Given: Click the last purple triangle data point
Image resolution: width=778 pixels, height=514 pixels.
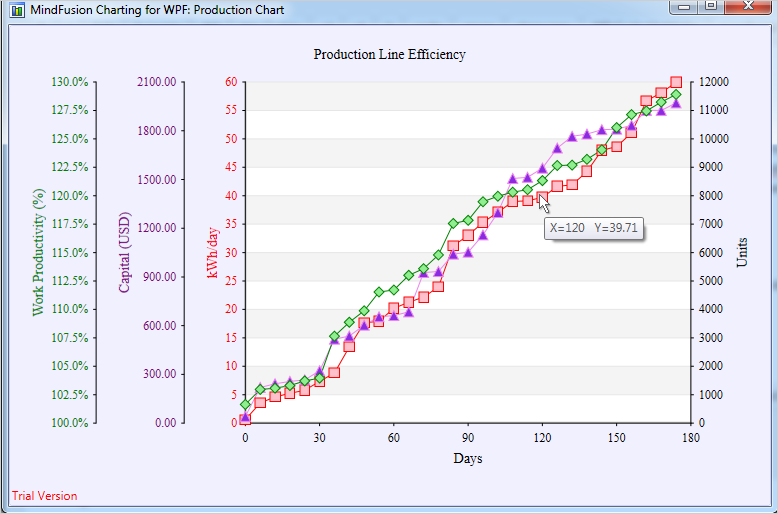Looking at the screenshot, I should (676, 104).
